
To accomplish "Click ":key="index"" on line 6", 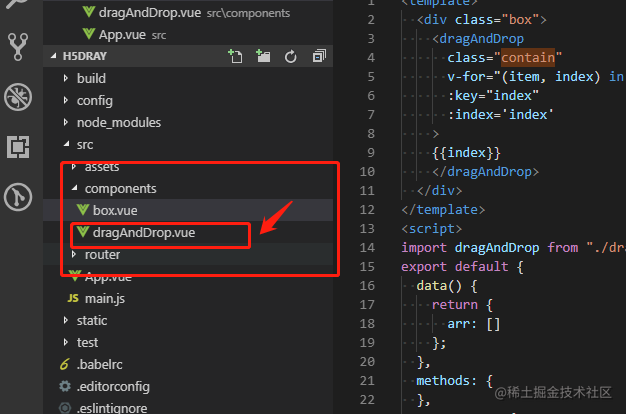I will [x=493, y=95].
